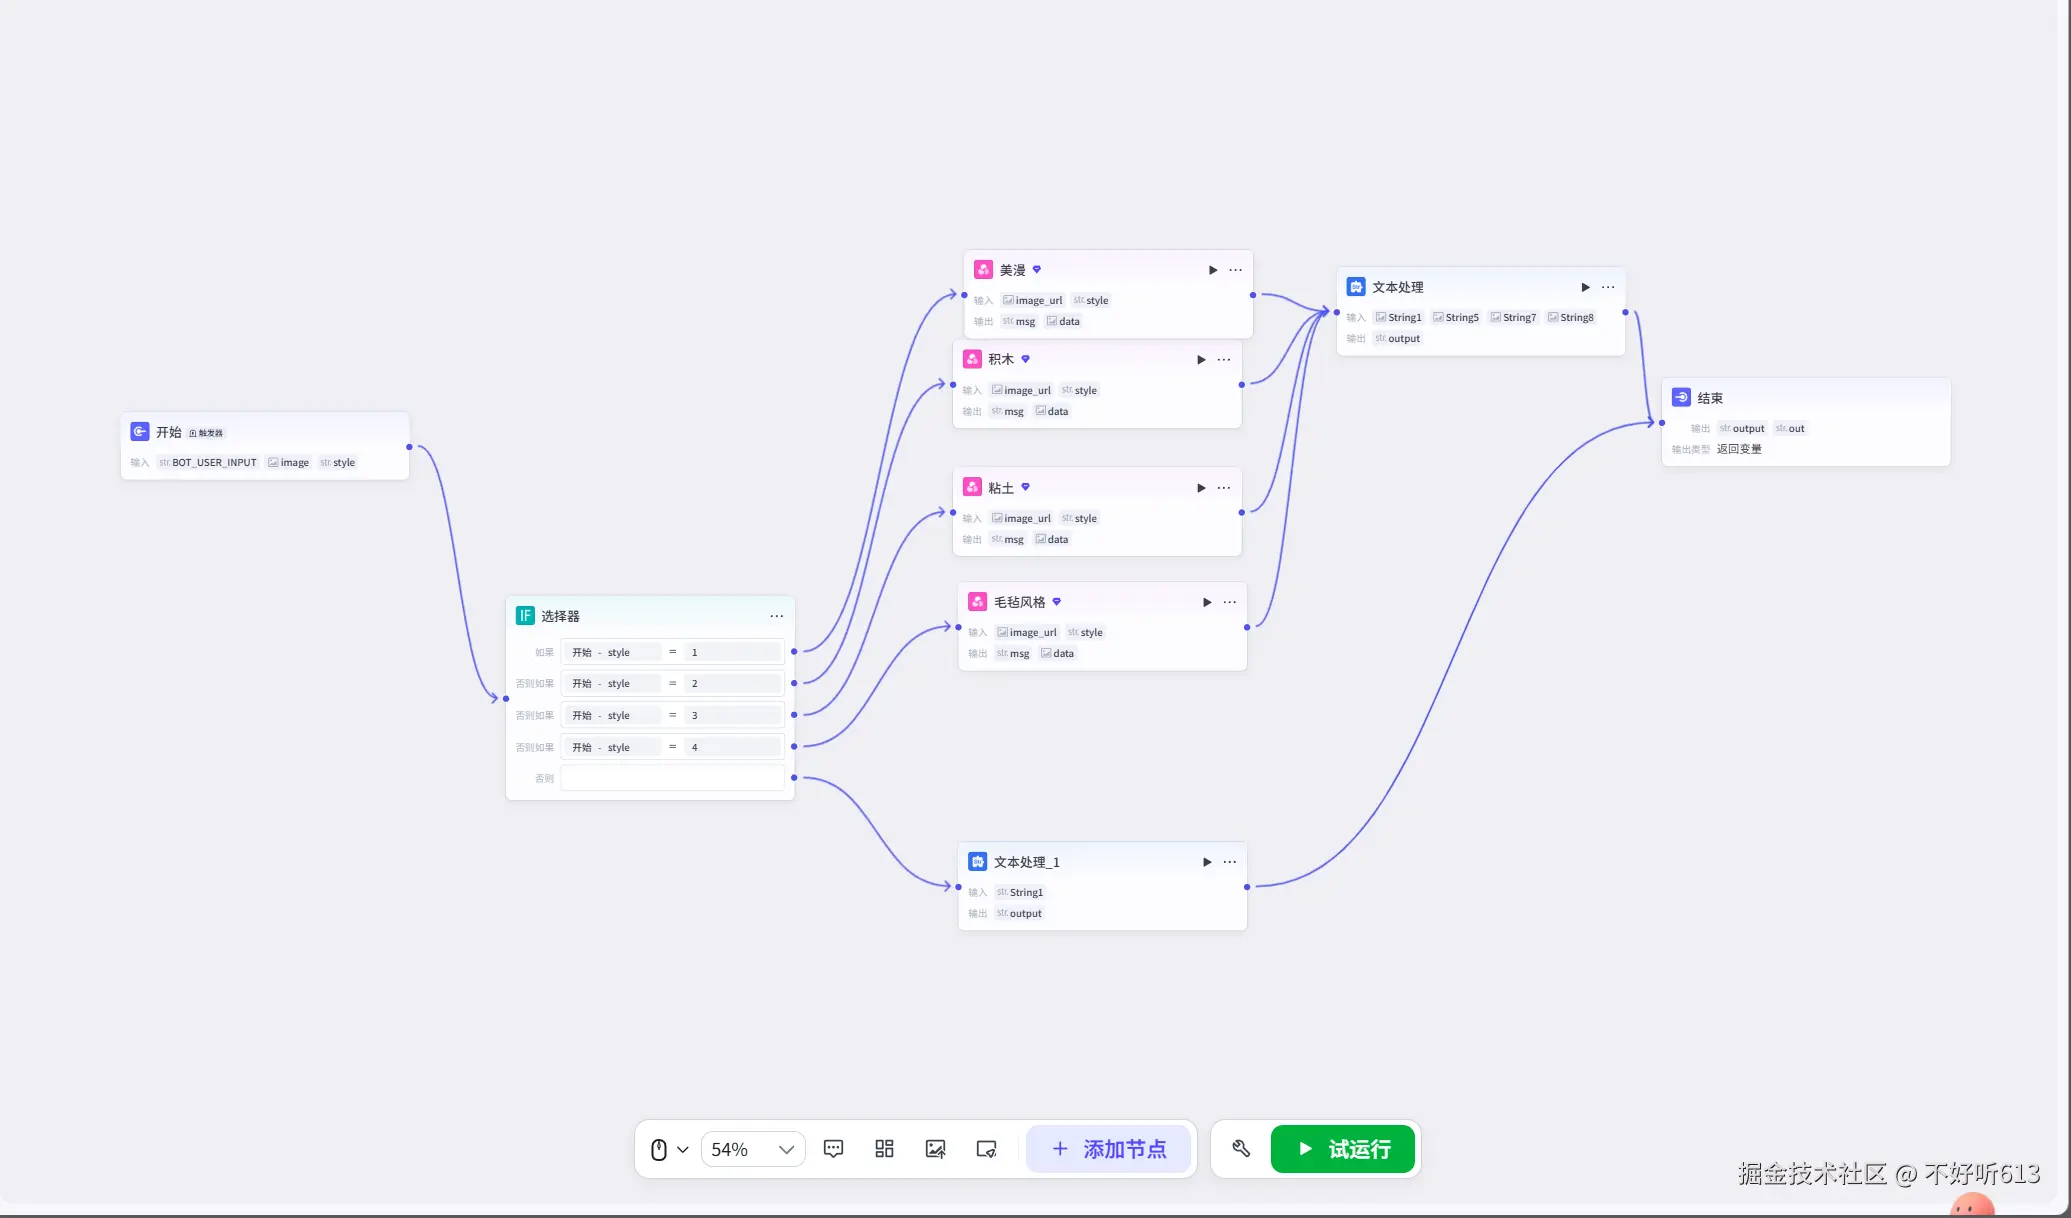
Task: Open the 文本处理 node more options menu
Action: point(1608,287)
